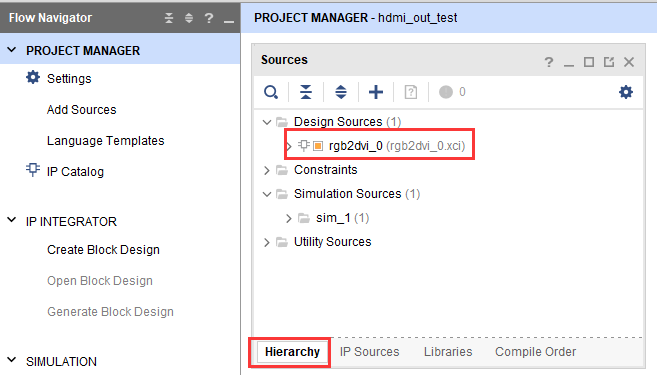
Task: Click the messages count circle icon showing 0
Action: coord(446,92)
